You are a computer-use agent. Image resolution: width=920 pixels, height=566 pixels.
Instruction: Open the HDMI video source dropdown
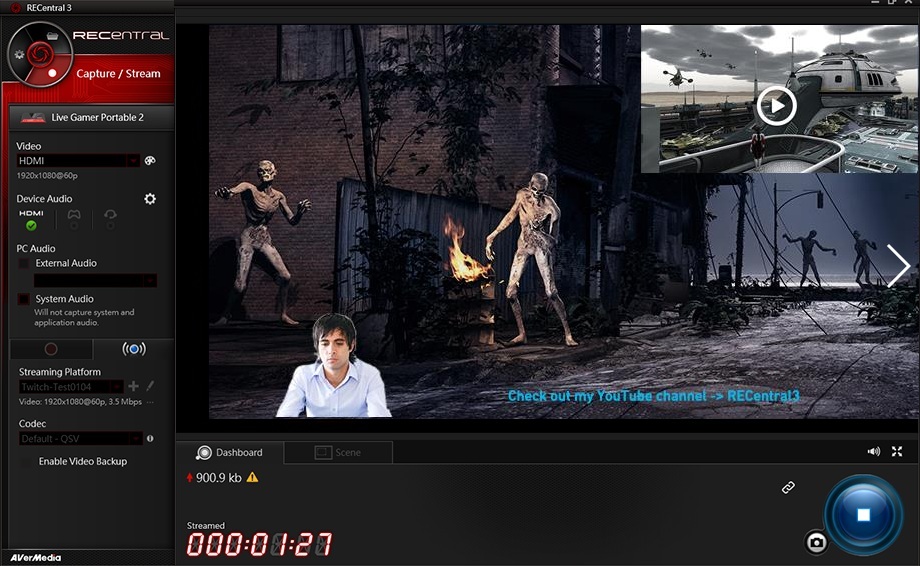pos(78,161)
